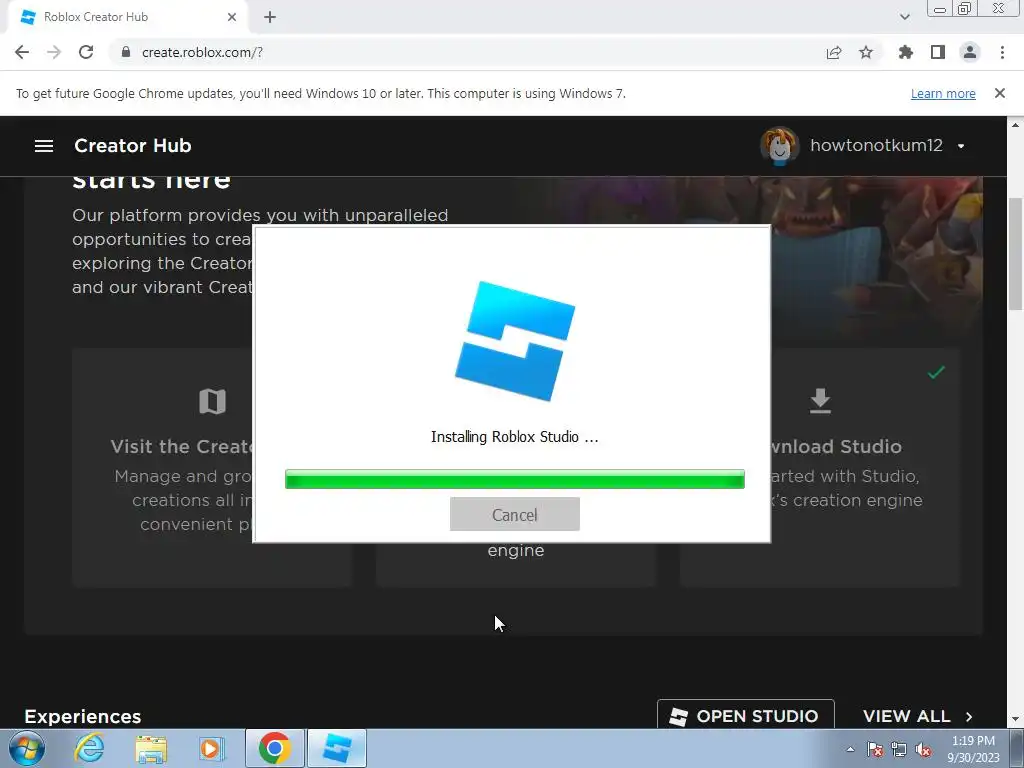Click the Creator Hub title

(133, 146)
